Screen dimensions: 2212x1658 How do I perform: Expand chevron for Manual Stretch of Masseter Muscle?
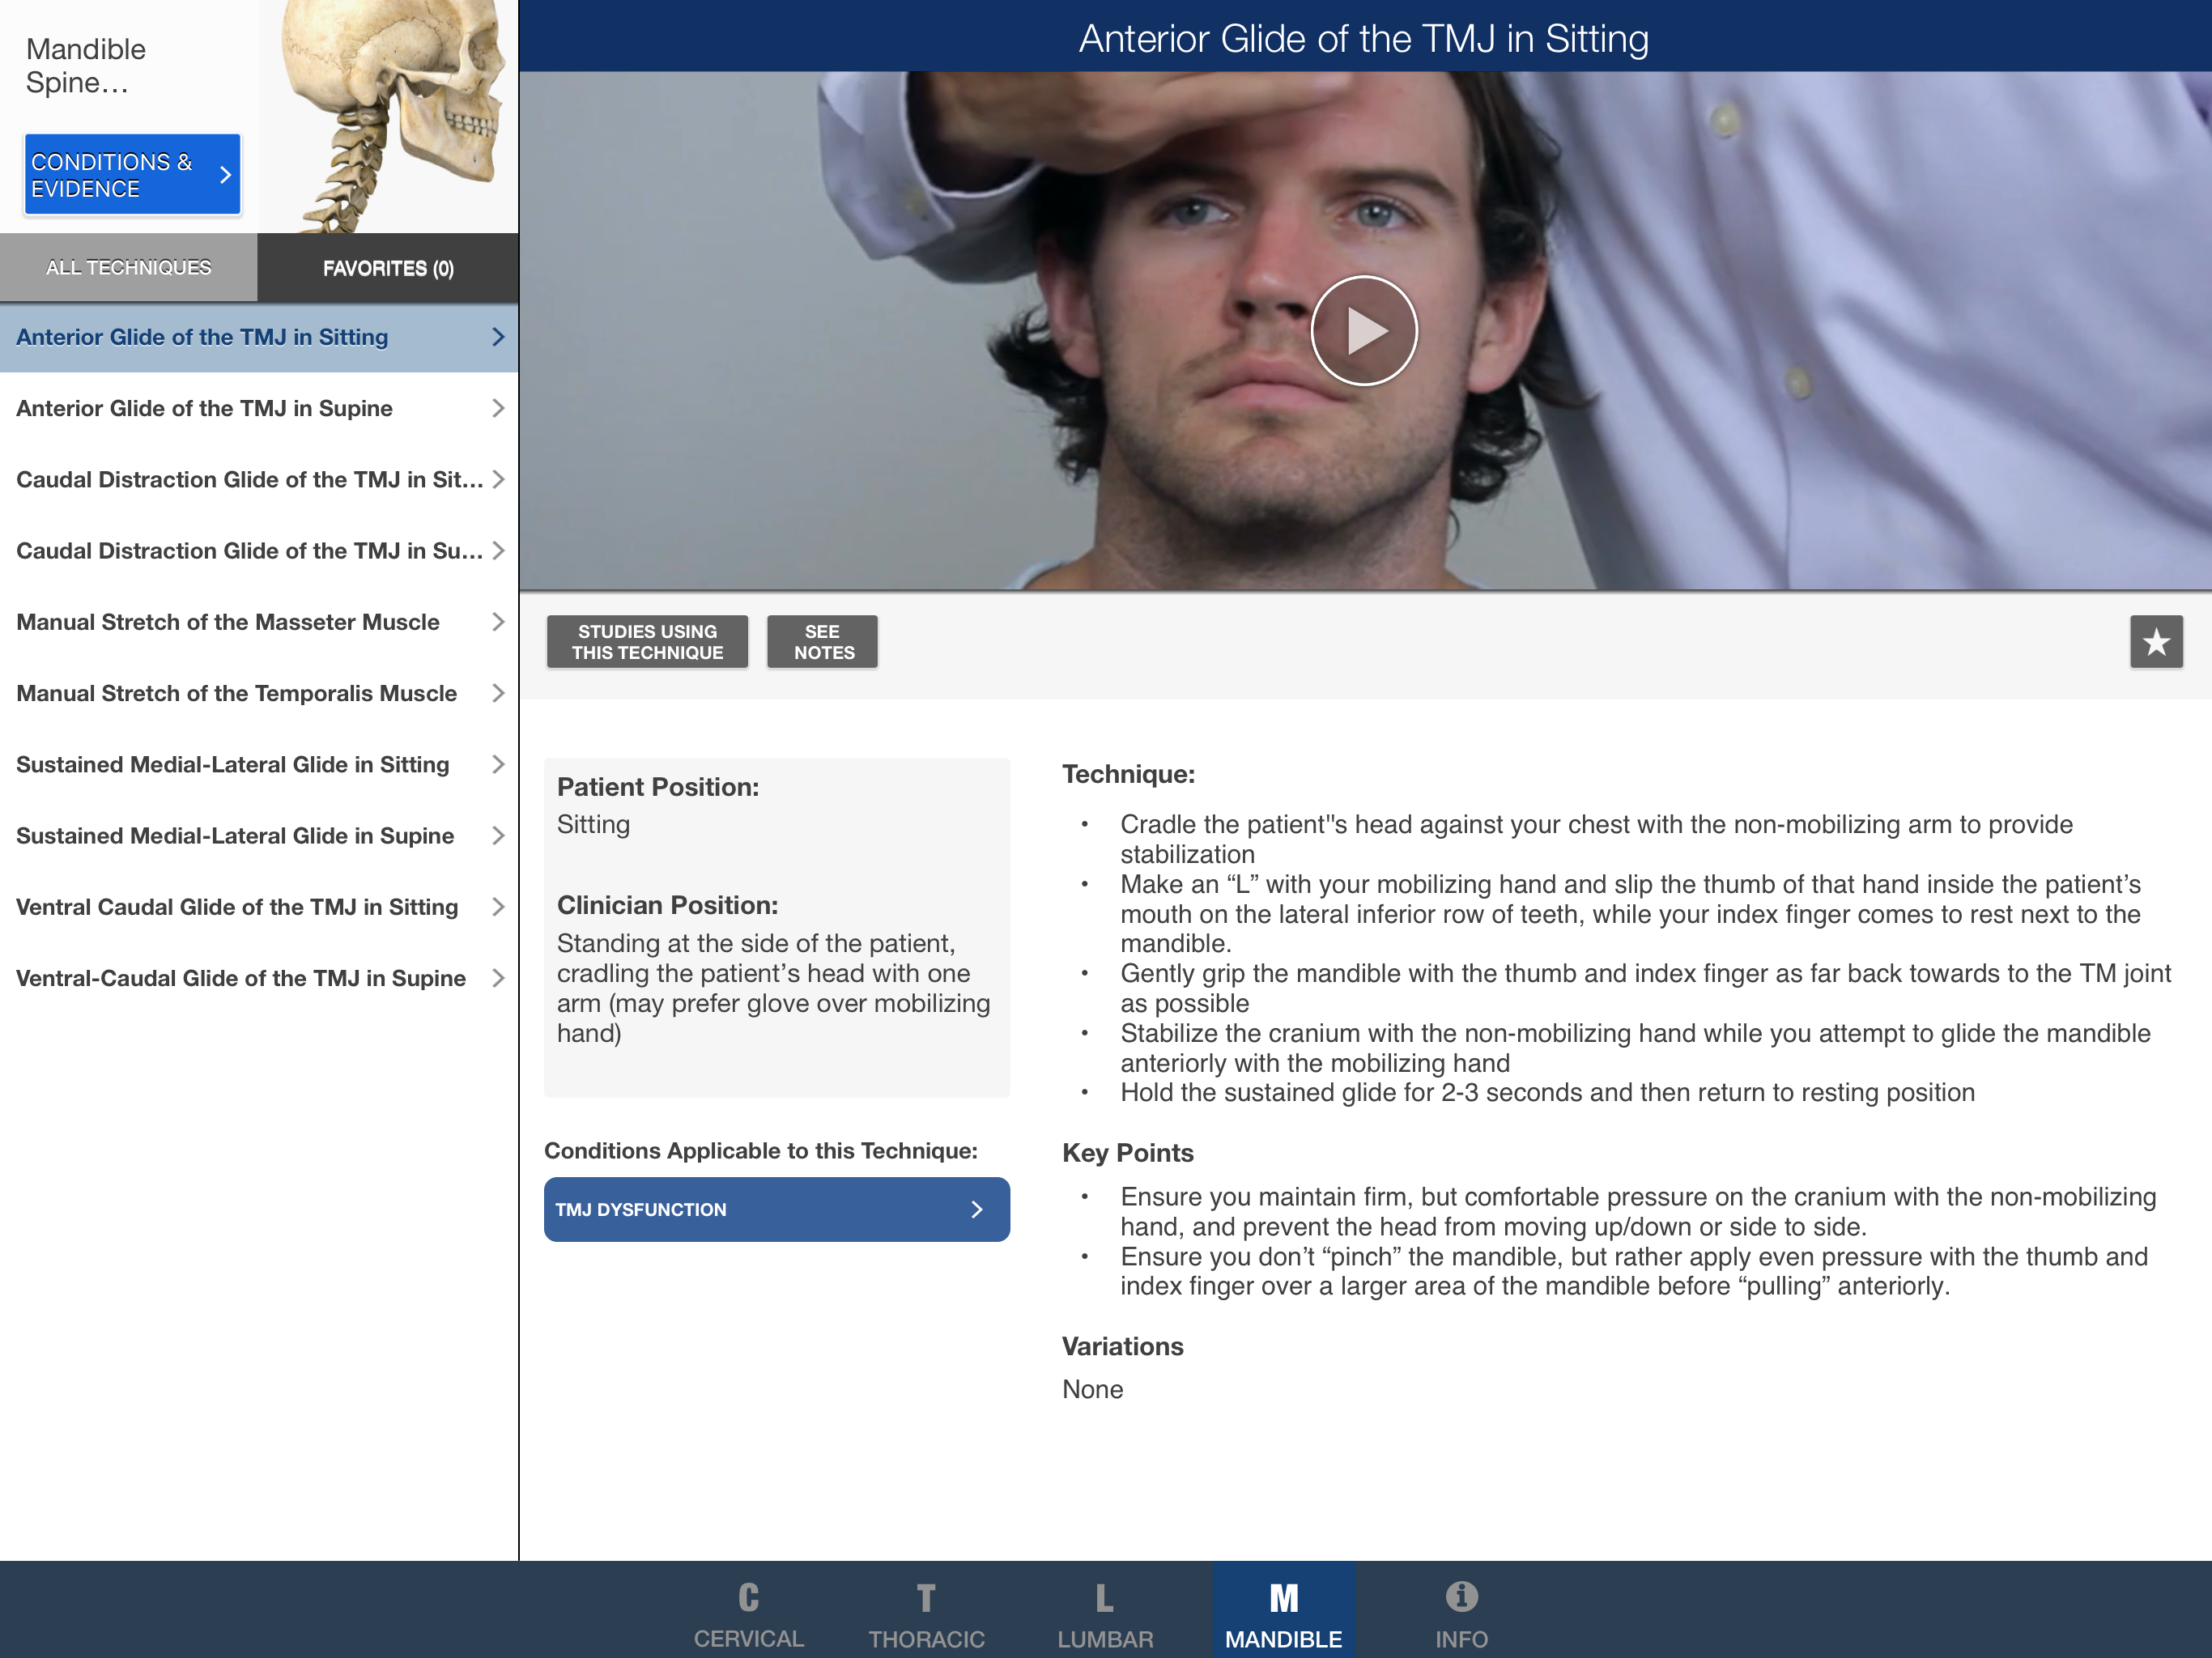[498, 622]
